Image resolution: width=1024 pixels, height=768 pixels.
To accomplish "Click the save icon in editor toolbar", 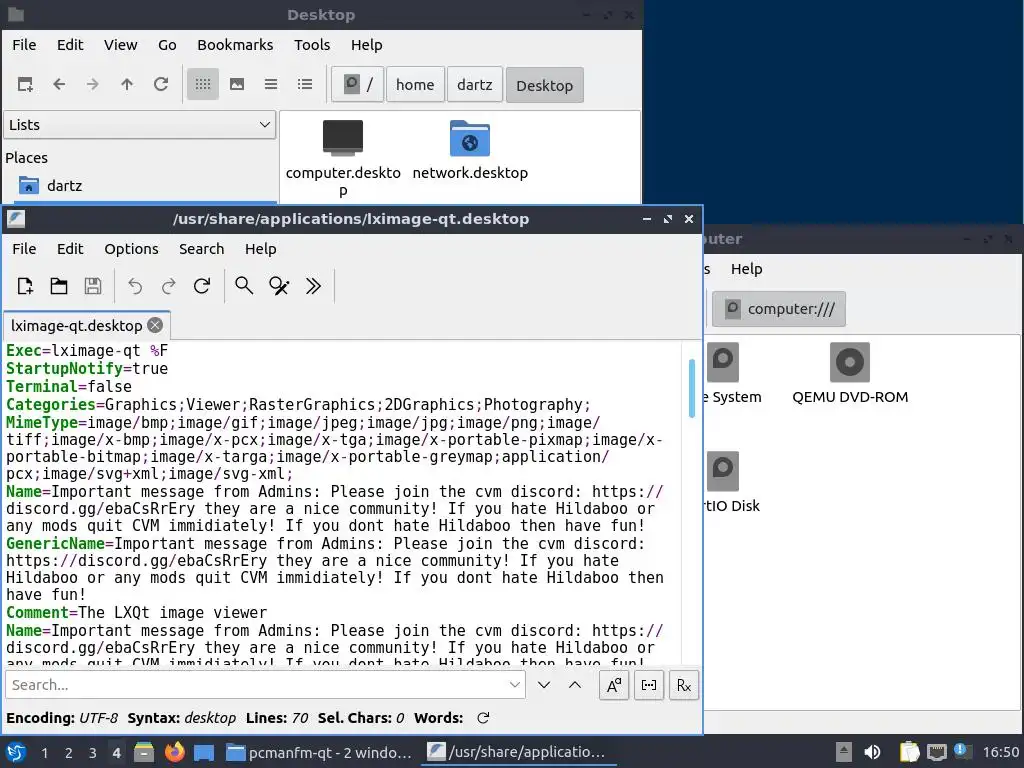I will (x=93, y=286).
